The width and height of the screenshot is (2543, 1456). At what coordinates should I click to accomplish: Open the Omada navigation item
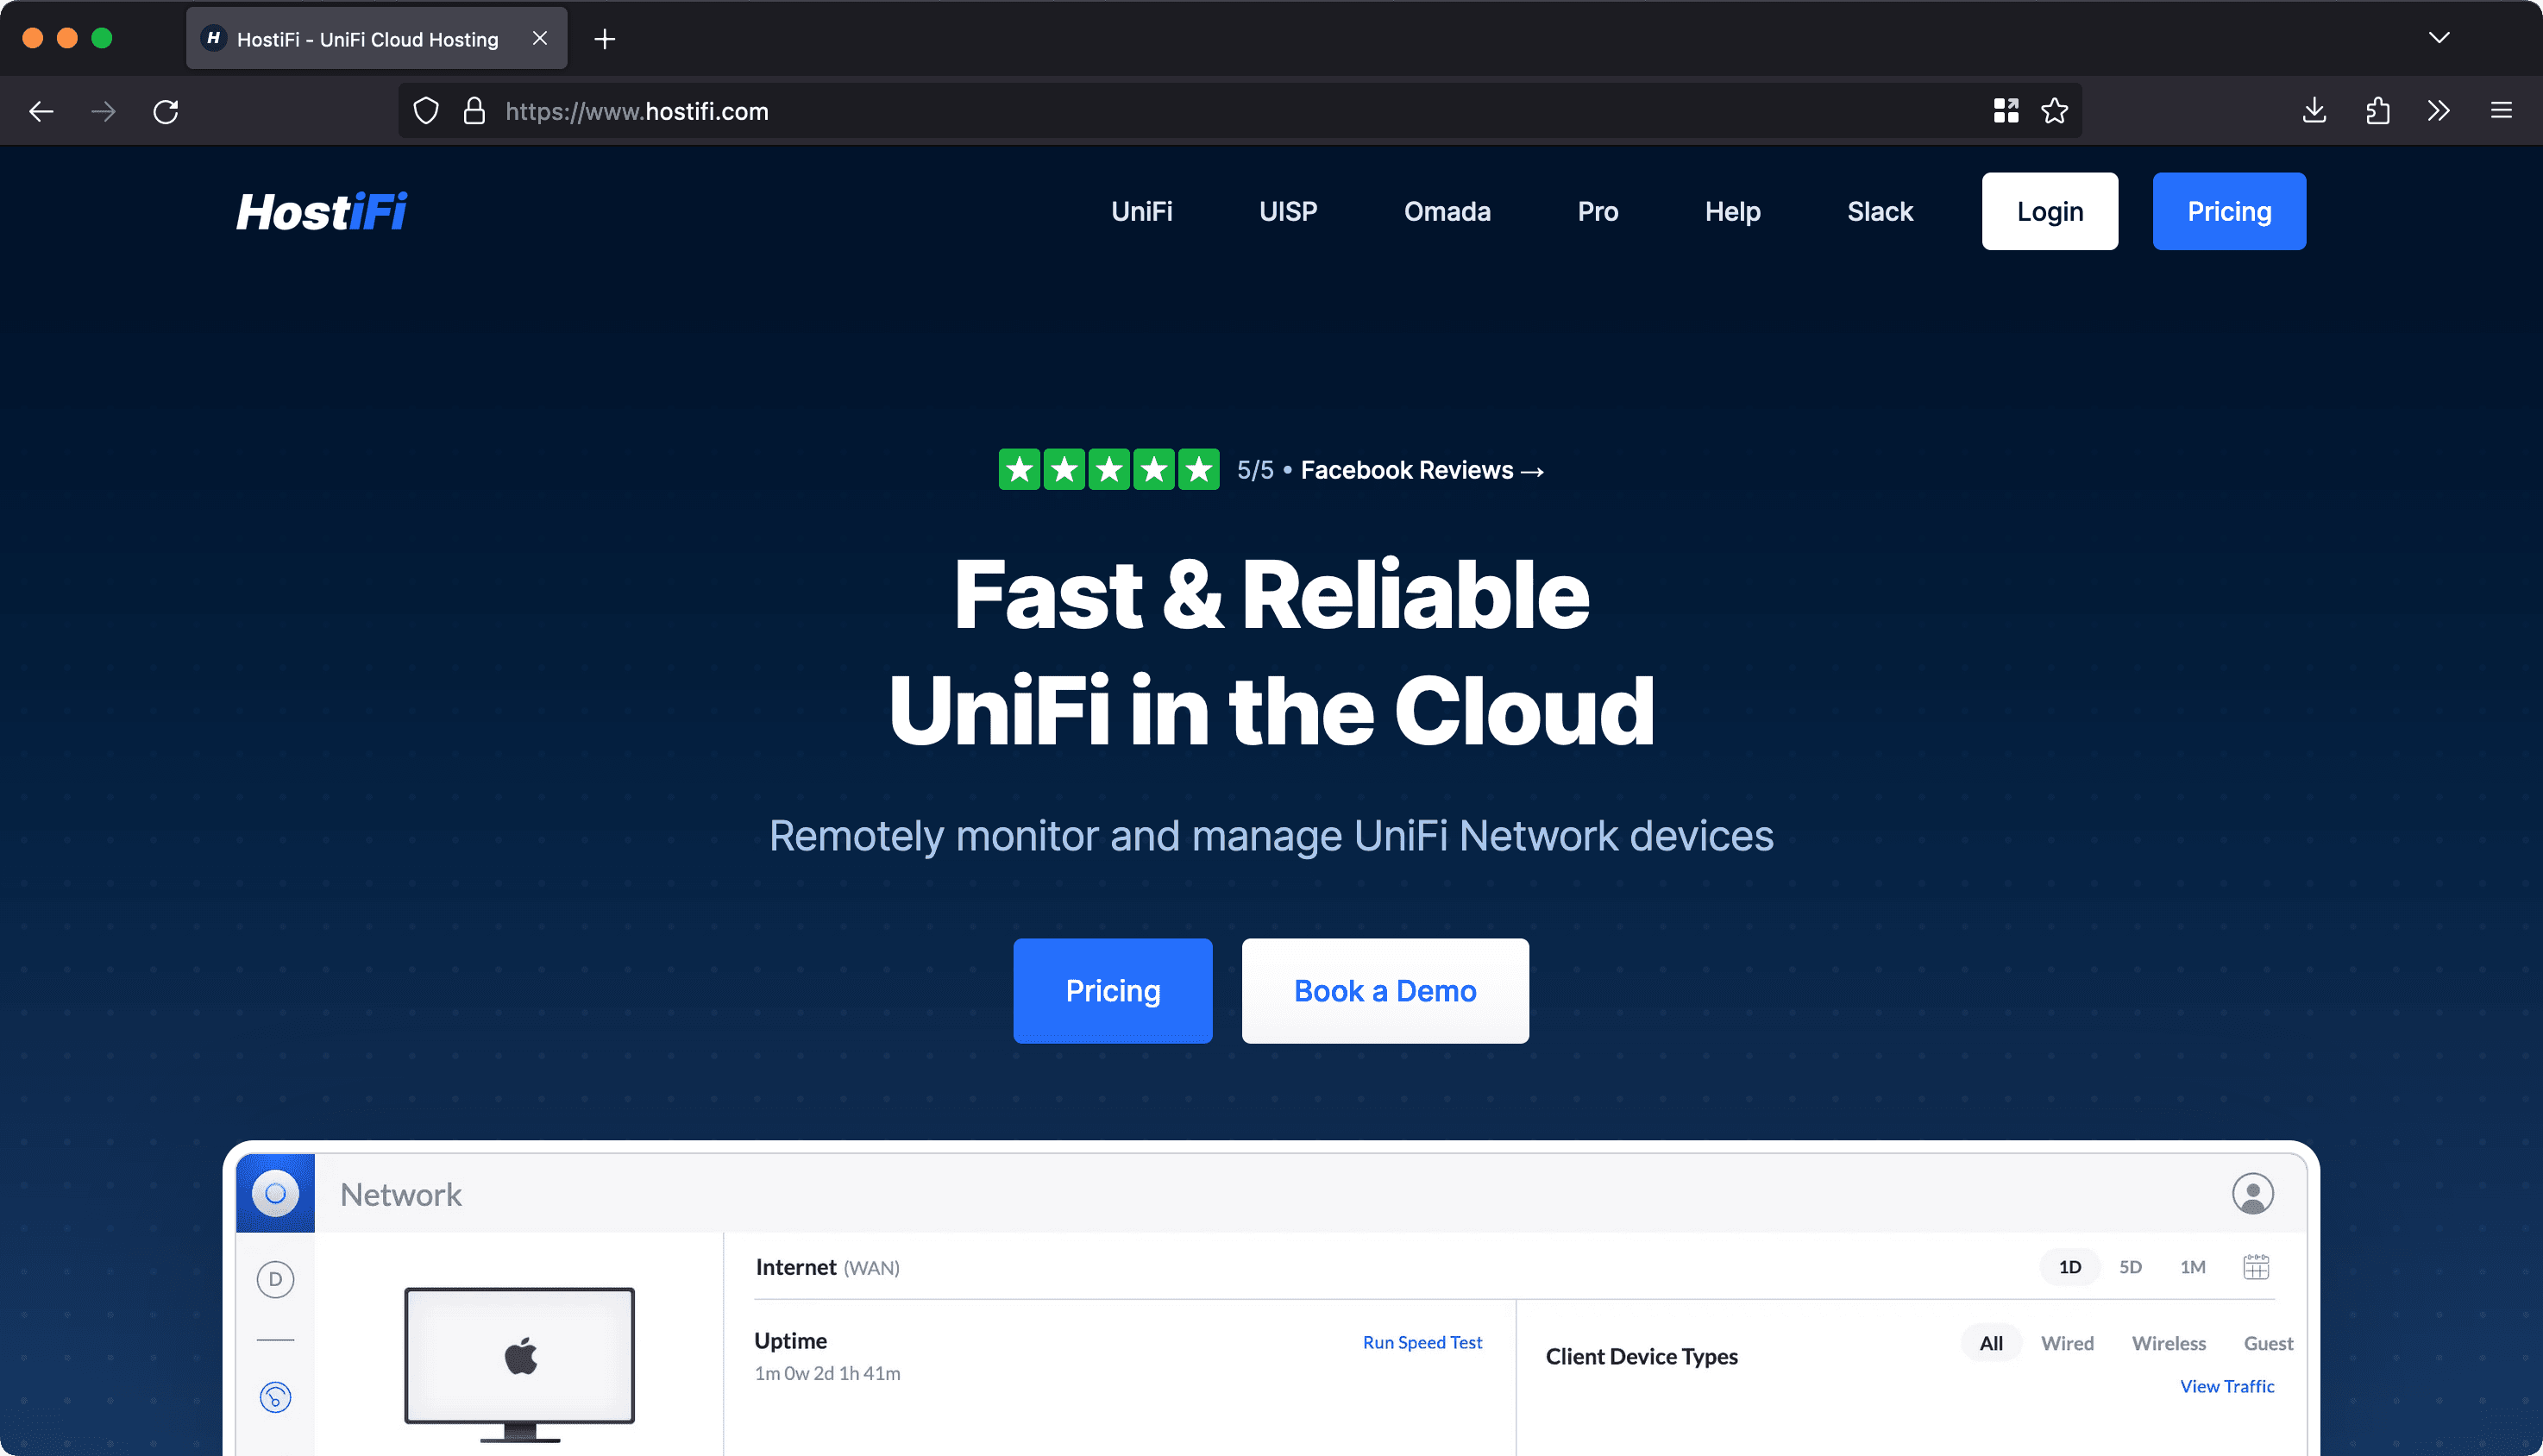(x=1446, y=211)
